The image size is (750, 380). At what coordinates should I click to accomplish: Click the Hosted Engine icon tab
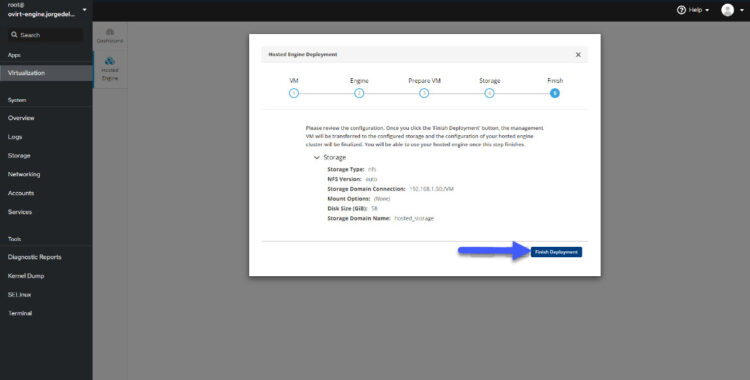(x=110, y=68)
